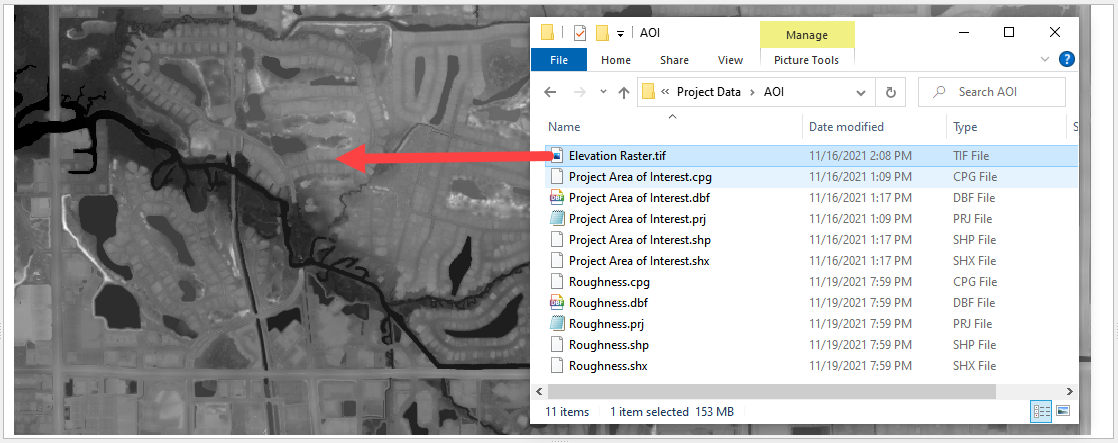Open Explorer help via question mark
The width and height of the screenshot is (1118, 443).
(x=1066, y=60)
